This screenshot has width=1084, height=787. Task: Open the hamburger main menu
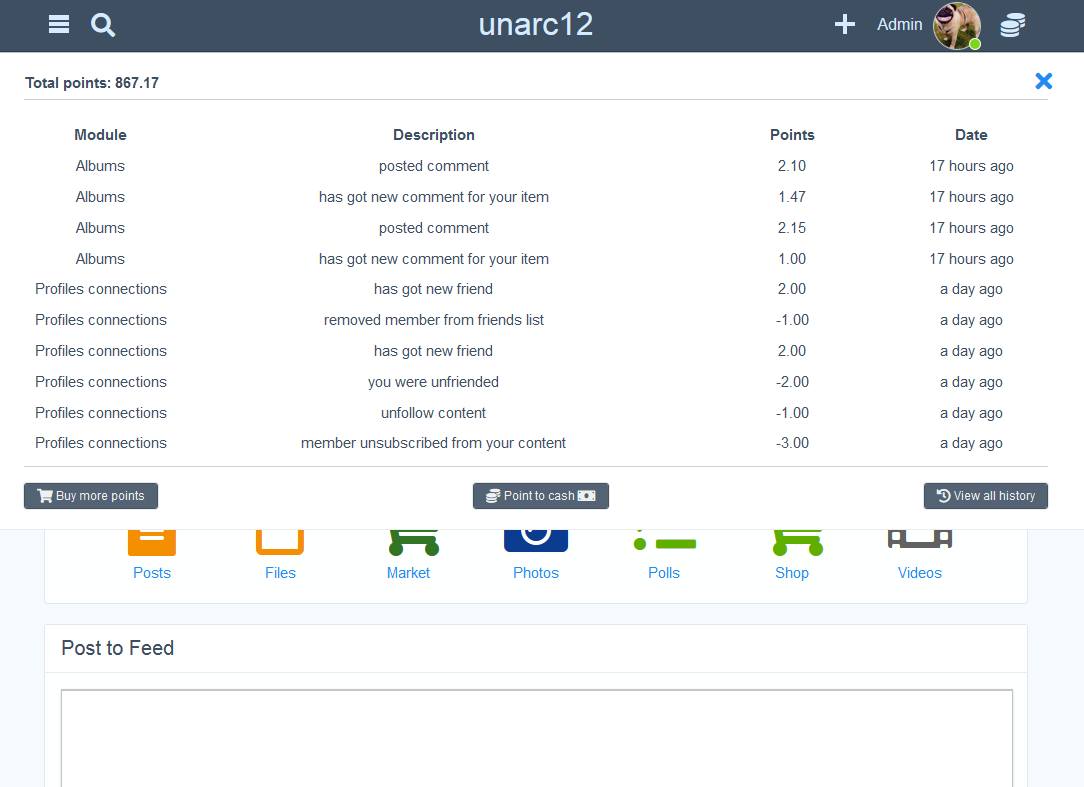point(59,25)
